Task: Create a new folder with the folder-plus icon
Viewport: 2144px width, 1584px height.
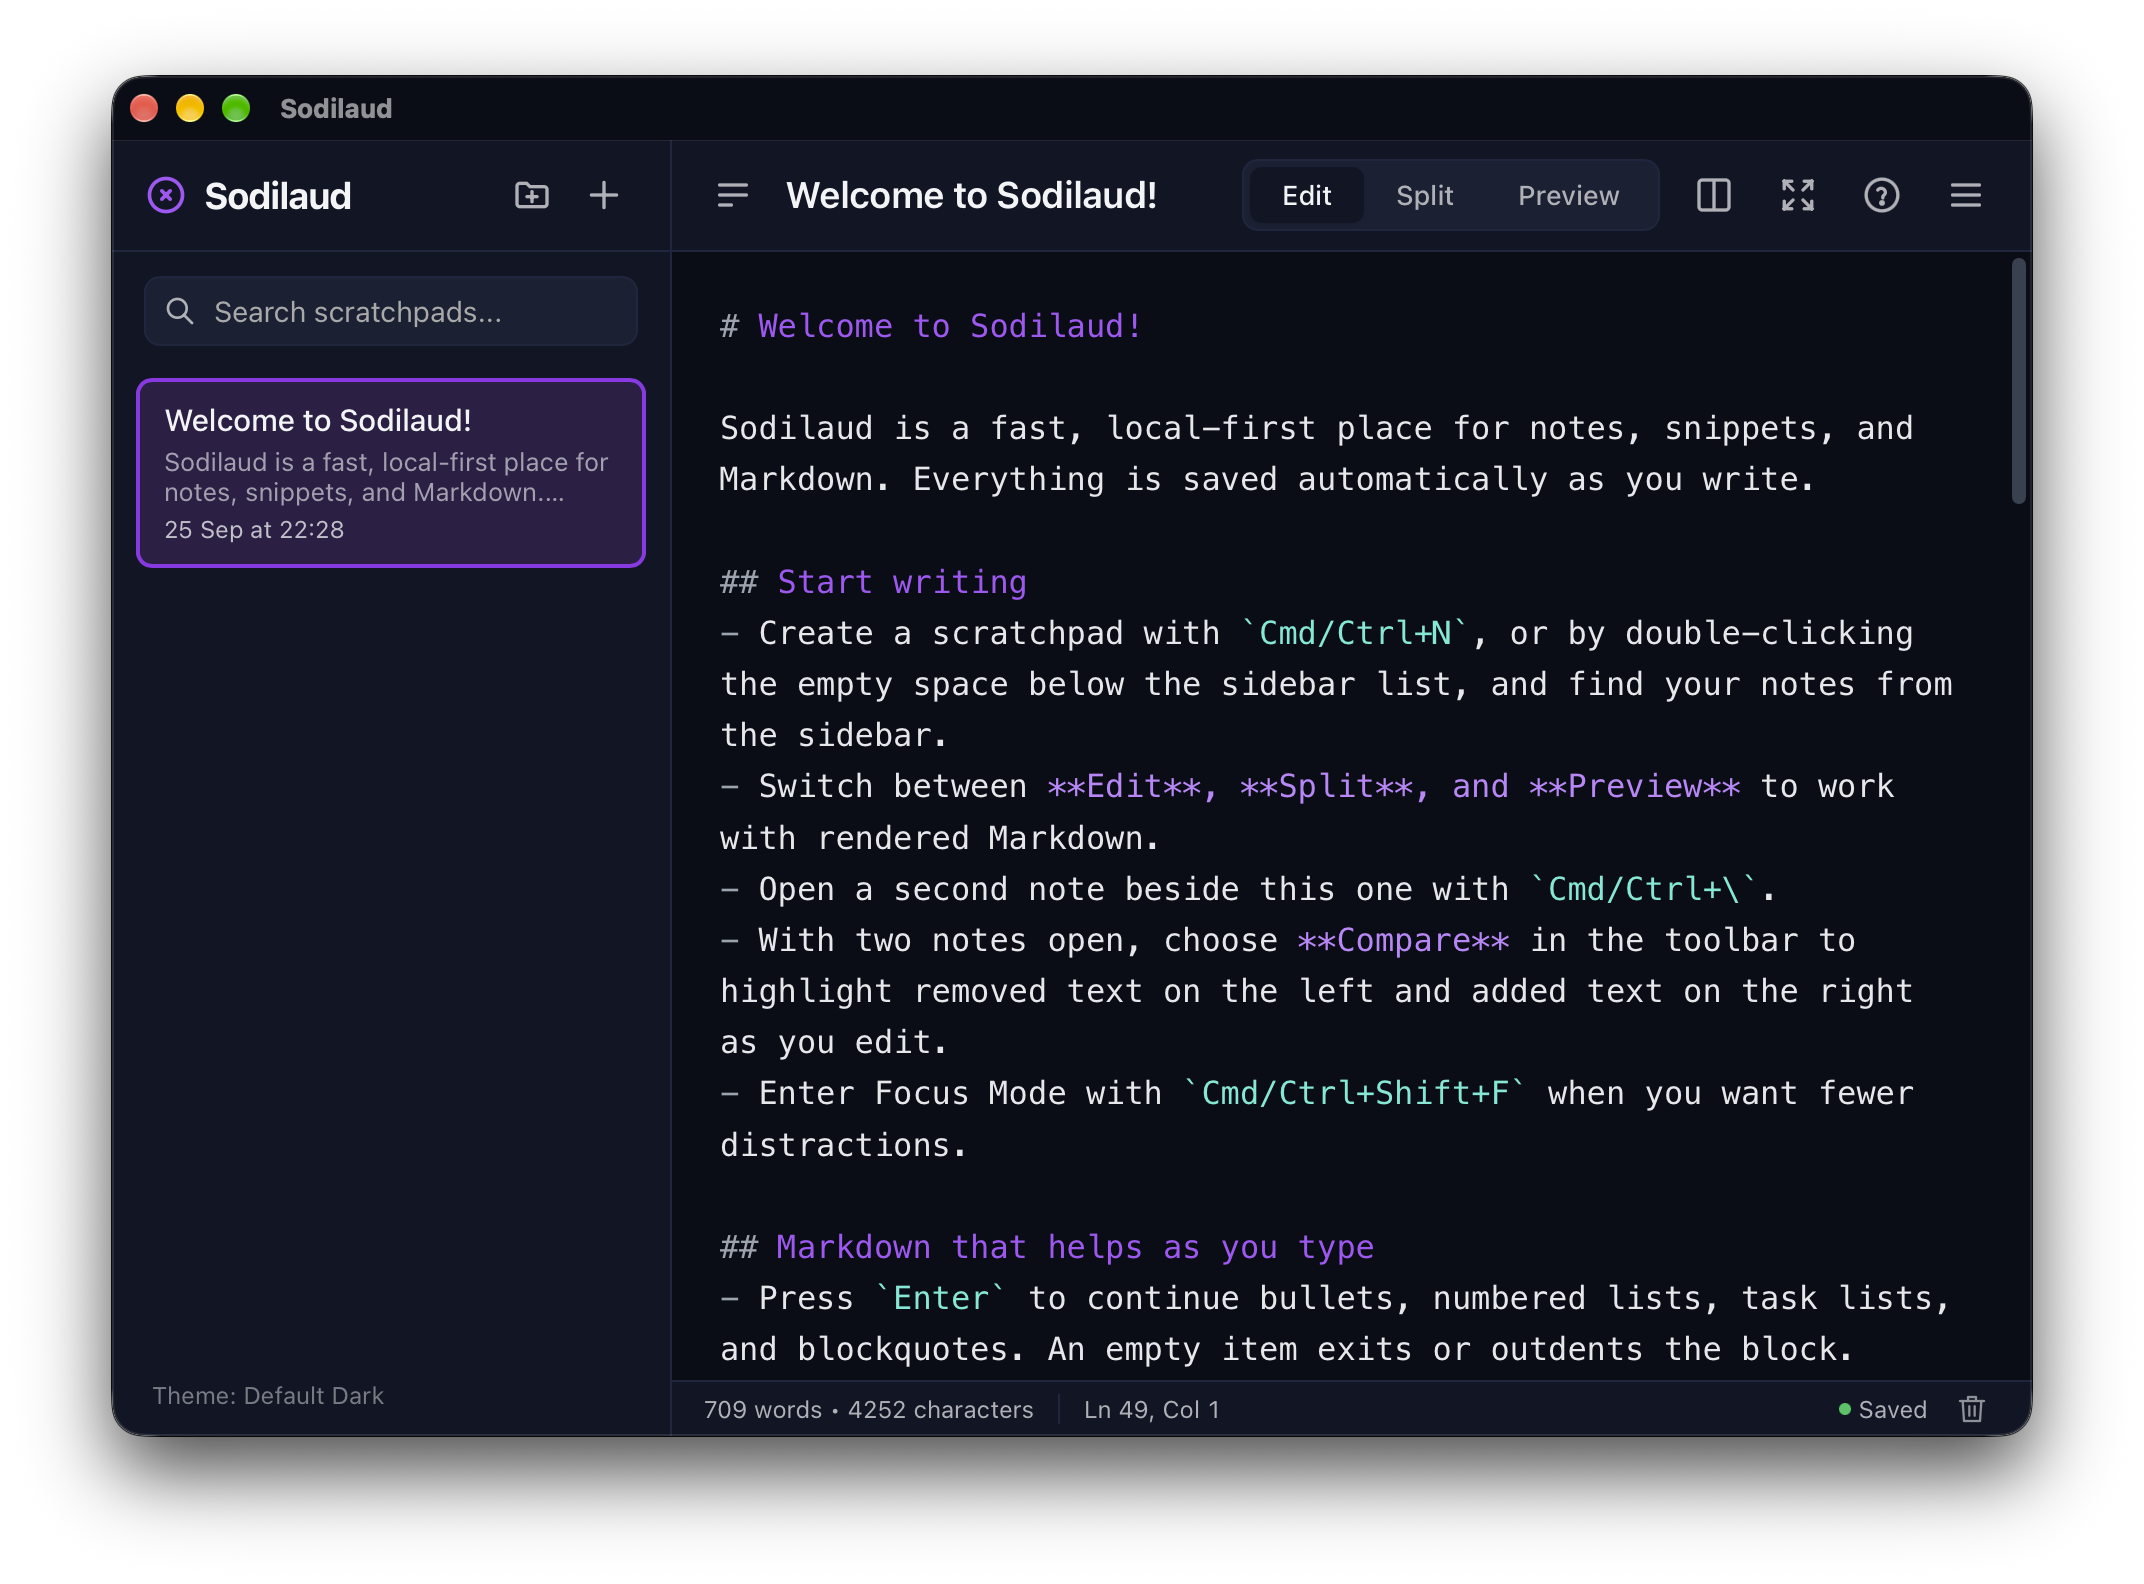Action: [x=532, y=195]
